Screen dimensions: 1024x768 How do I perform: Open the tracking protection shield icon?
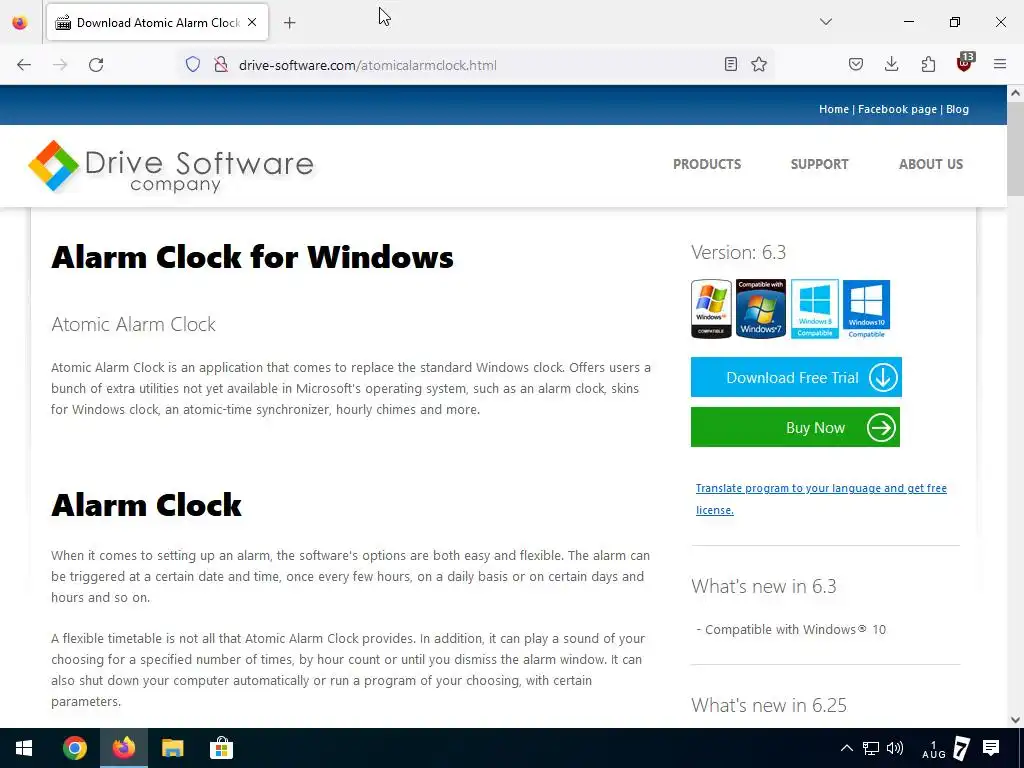193,65
